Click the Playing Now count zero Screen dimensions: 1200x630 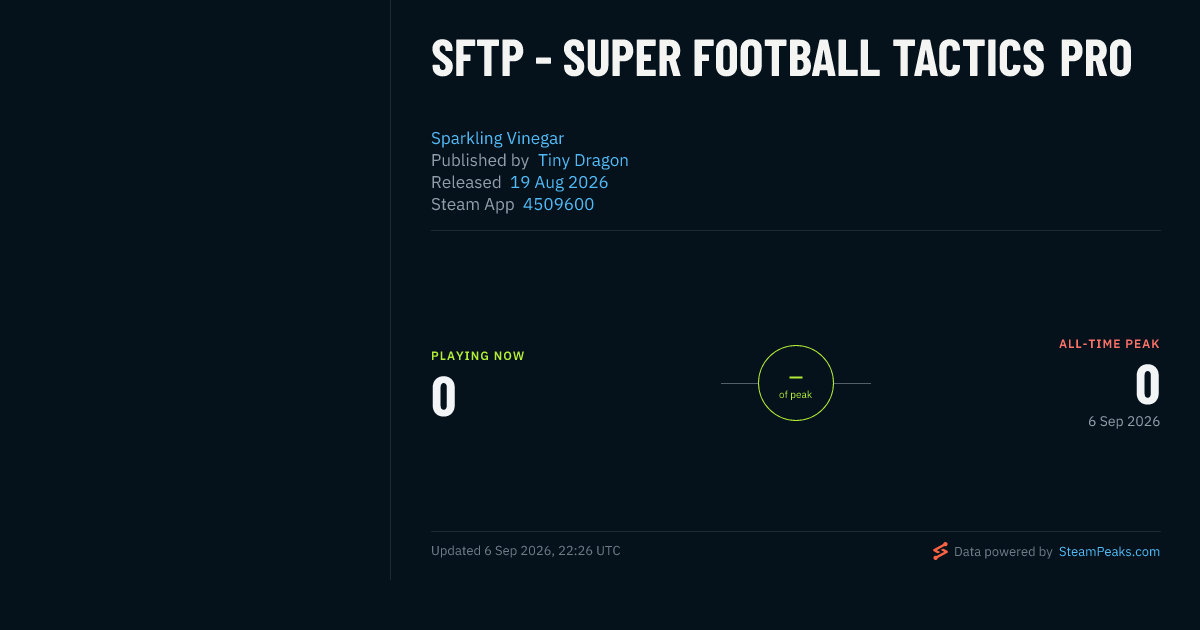444,396
